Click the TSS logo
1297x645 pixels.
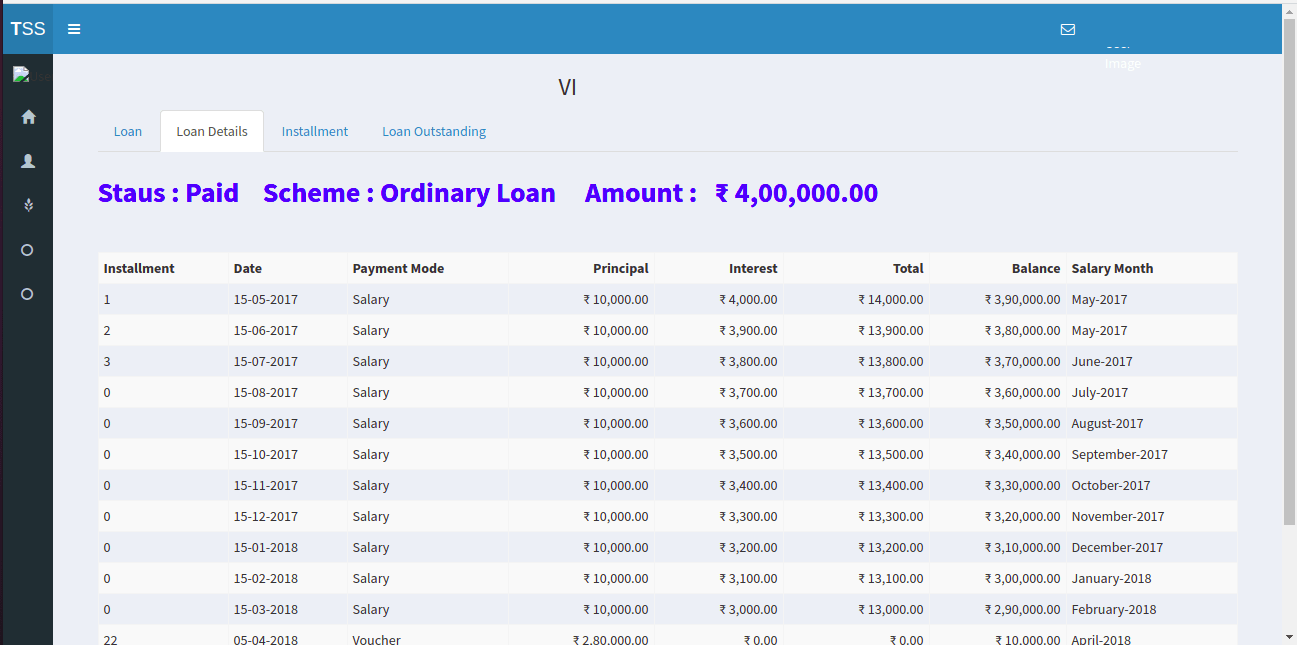[28, 29]
